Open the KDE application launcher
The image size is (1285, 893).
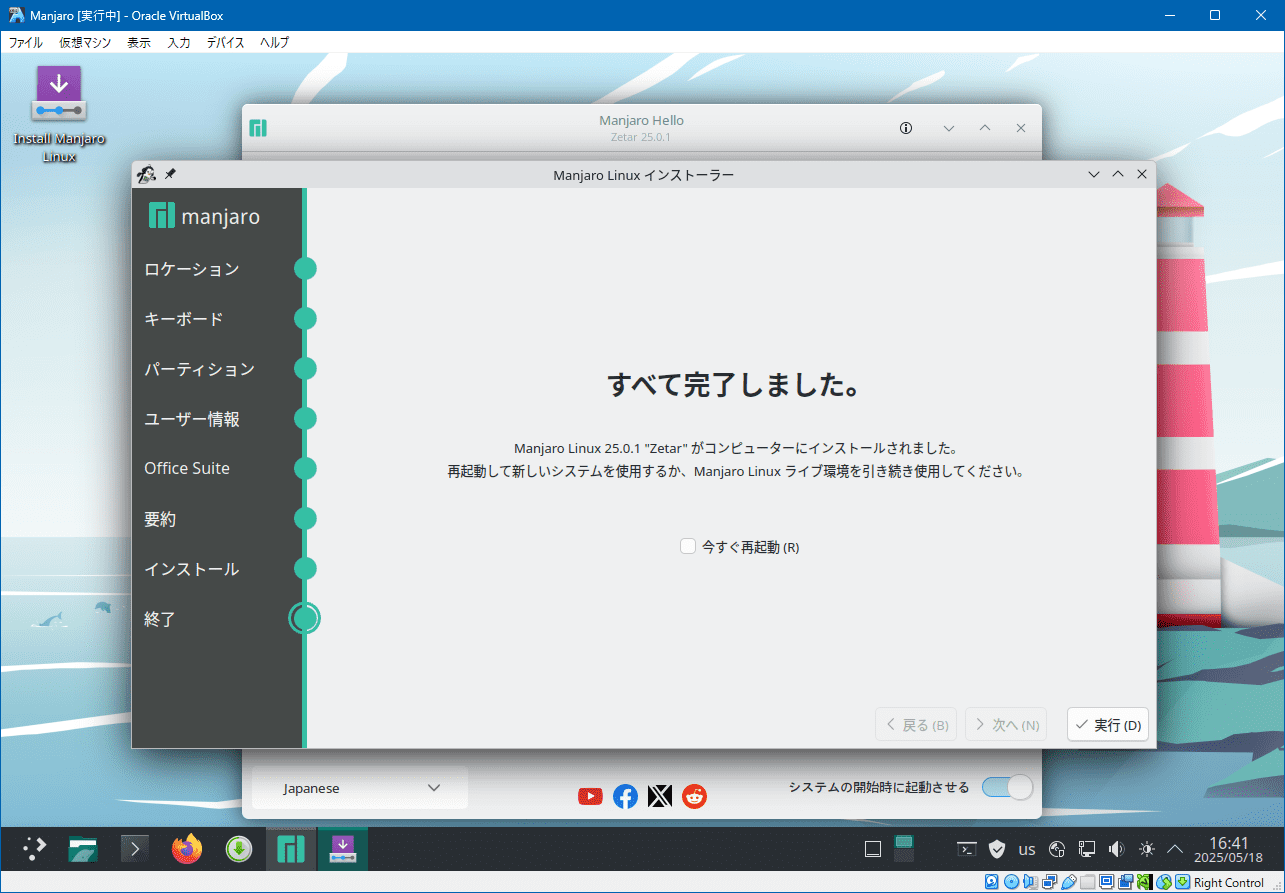click(35, 849)
